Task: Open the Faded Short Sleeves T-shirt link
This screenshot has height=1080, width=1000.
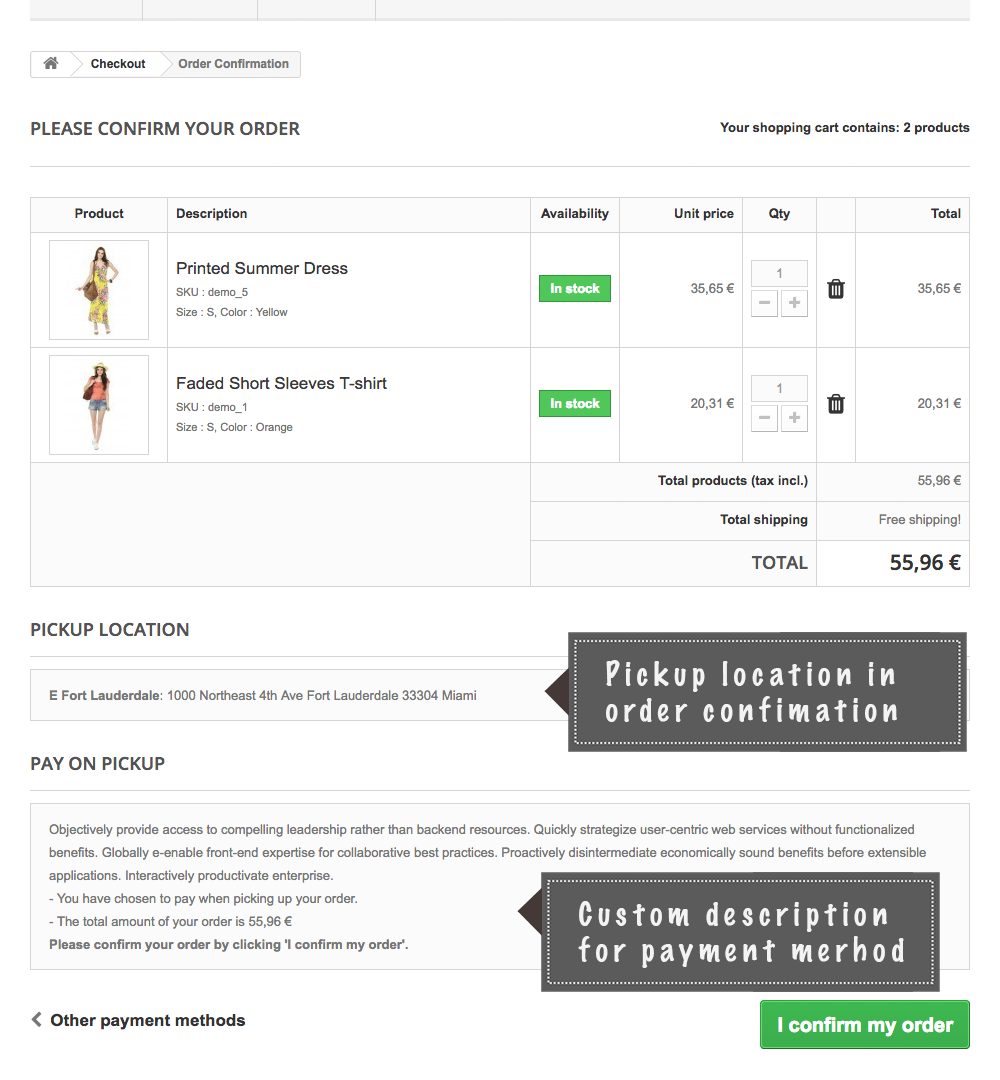Action: coord(281,383)
